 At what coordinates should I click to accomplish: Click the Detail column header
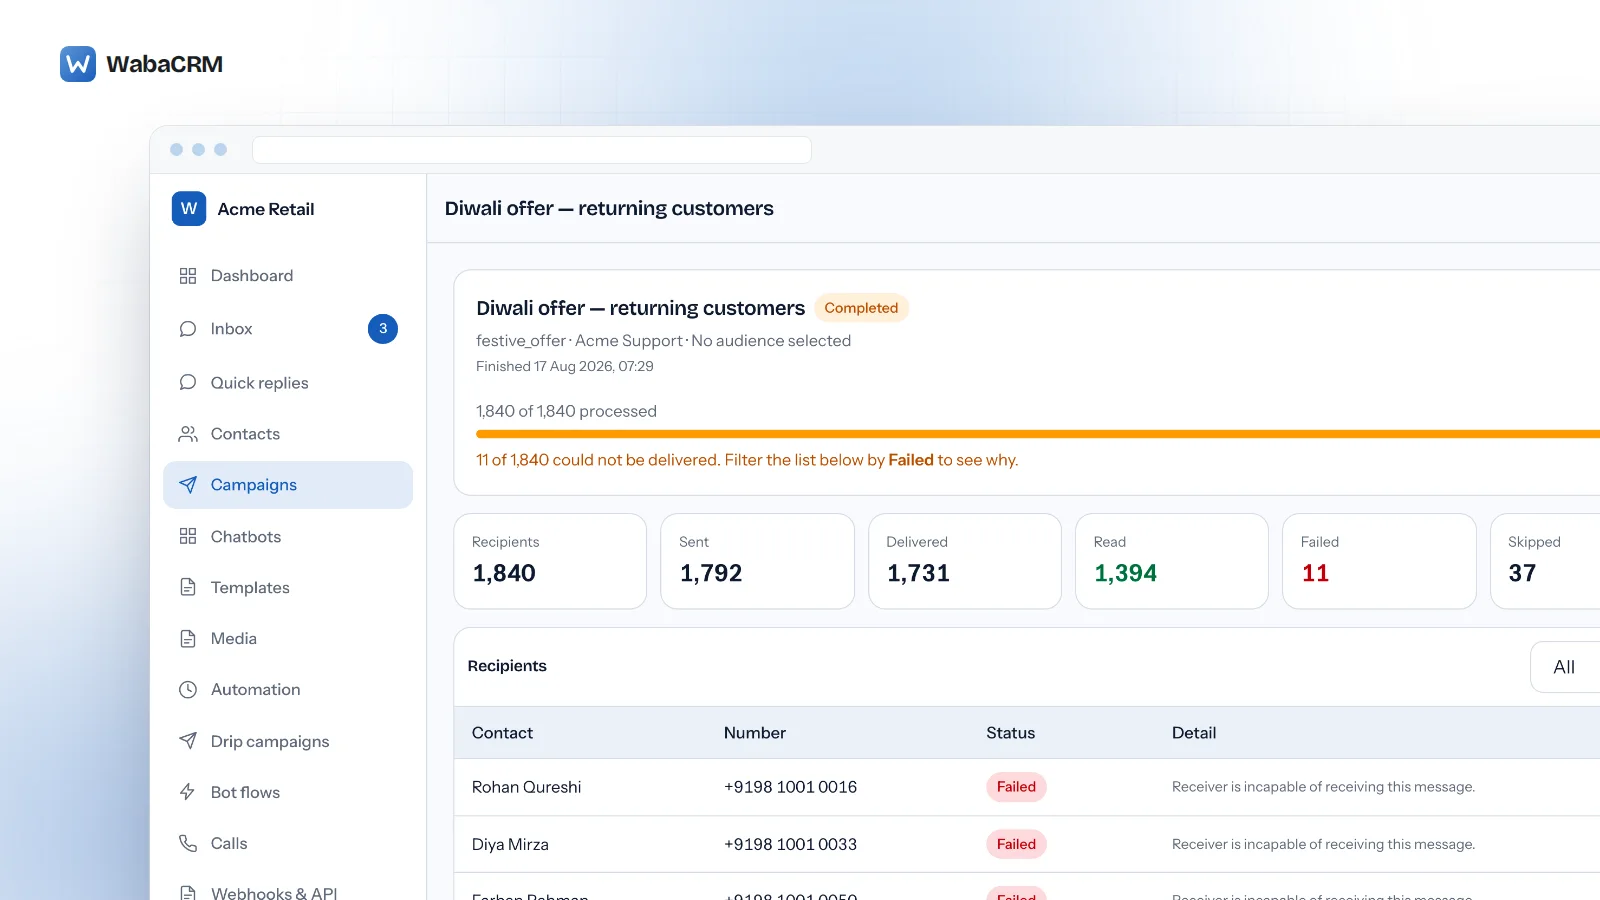pyautogui.click(x=1194, y=733)
